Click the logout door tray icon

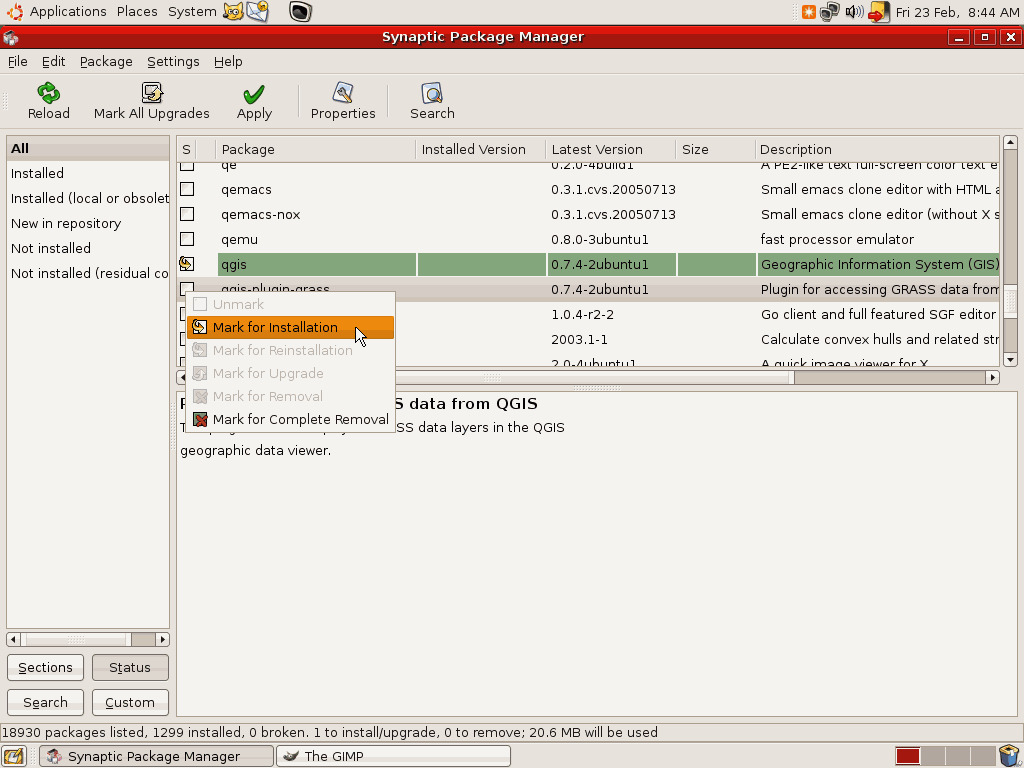point(879,12)
